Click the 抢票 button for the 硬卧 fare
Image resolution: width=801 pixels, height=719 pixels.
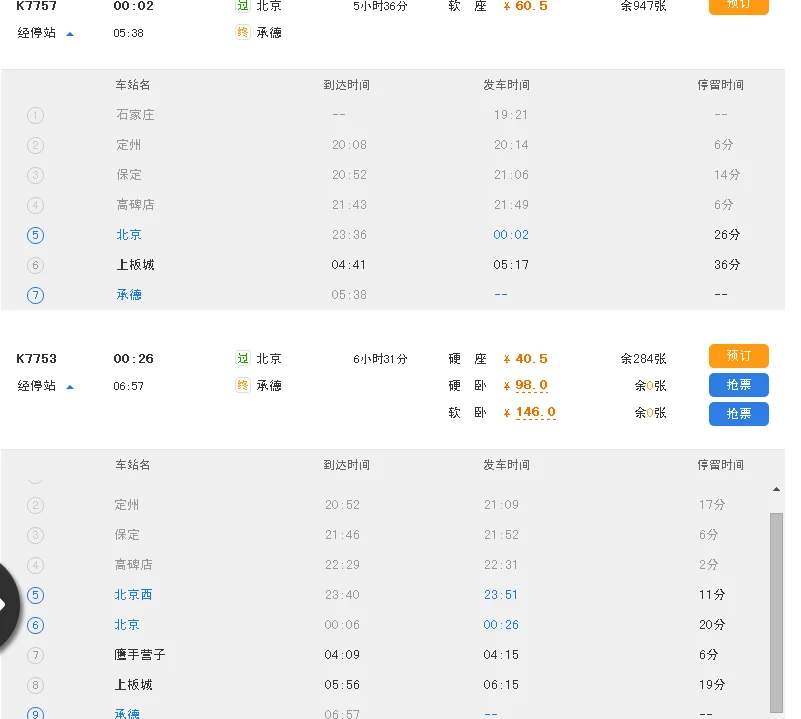[739, 385]
